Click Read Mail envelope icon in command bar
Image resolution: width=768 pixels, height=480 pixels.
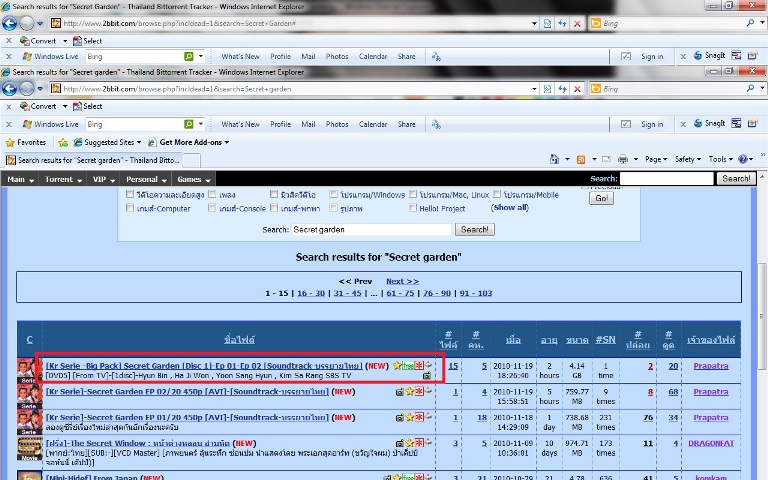[606, 159]
